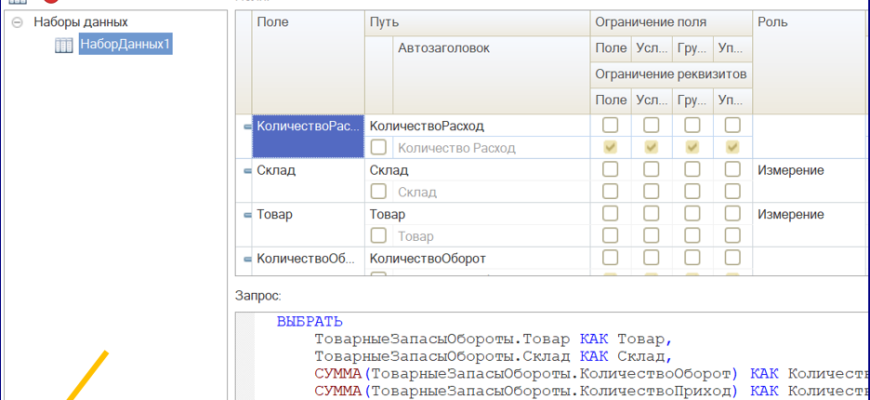Check Упорядочивание restriction box for КоличествоОборот

[732, 258]
